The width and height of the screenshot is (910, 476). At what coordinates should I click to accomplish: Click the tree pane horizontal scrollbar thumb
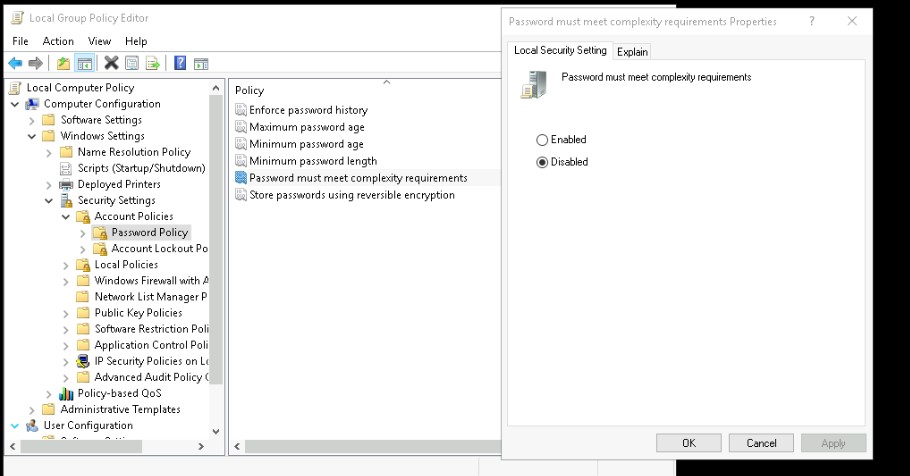click(81, 446)
